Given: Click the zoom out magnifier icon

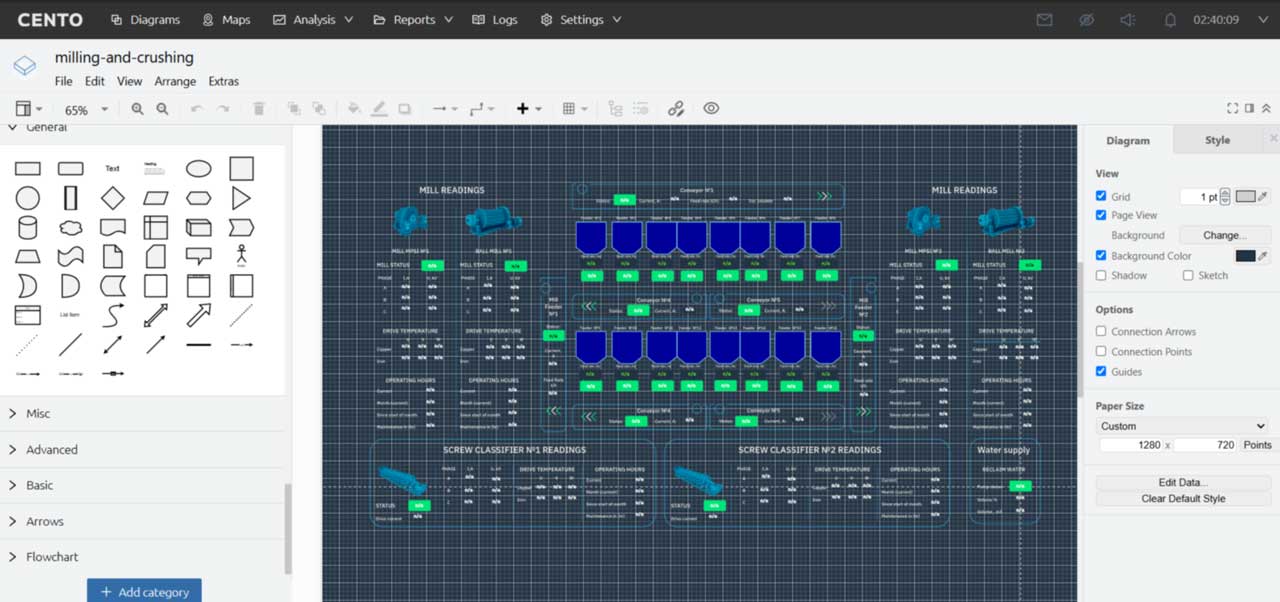Looking at the screenshot, I should click(162, 109).
